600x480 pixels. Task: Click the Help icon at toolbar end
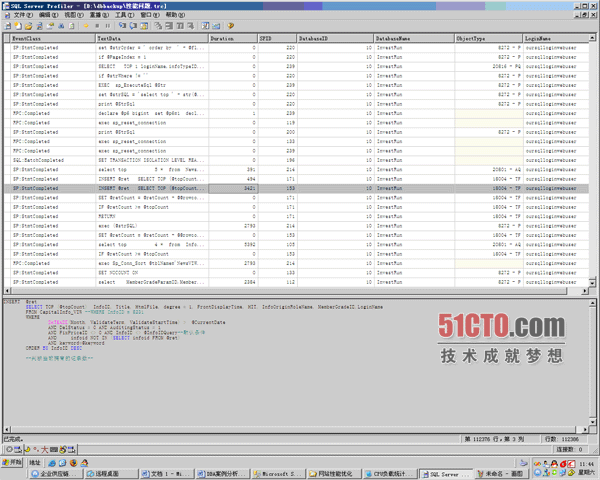point(230,26)
